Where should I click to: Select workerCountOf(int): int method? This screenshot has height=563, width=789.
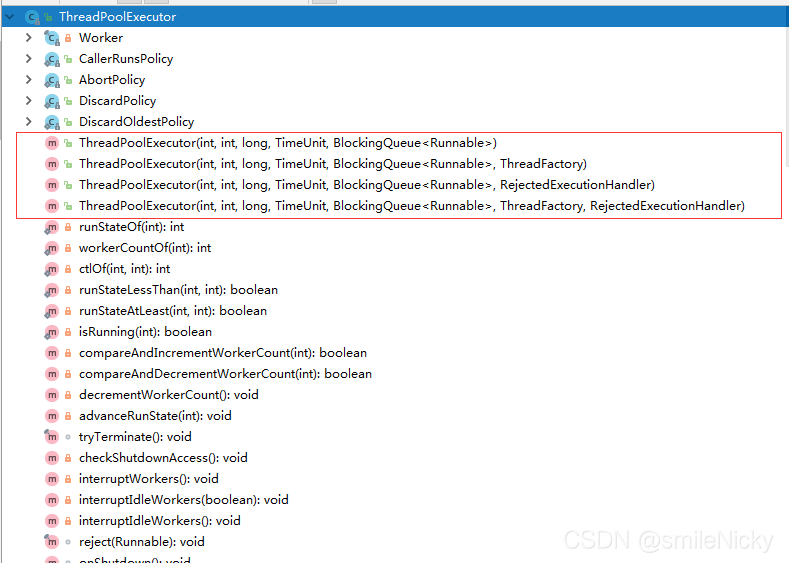[145, 248]
